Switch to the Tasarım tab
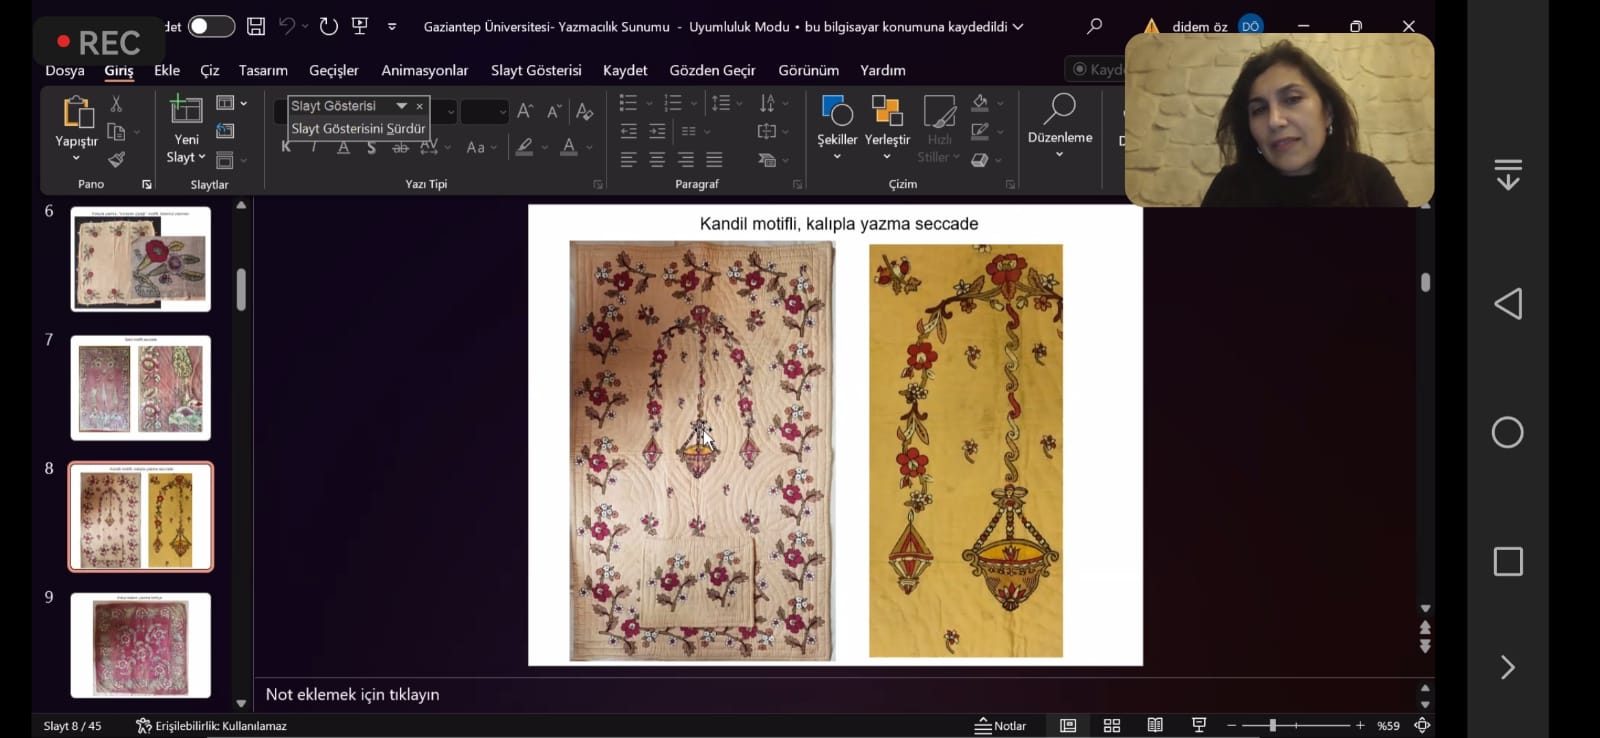 pos(263,70)
